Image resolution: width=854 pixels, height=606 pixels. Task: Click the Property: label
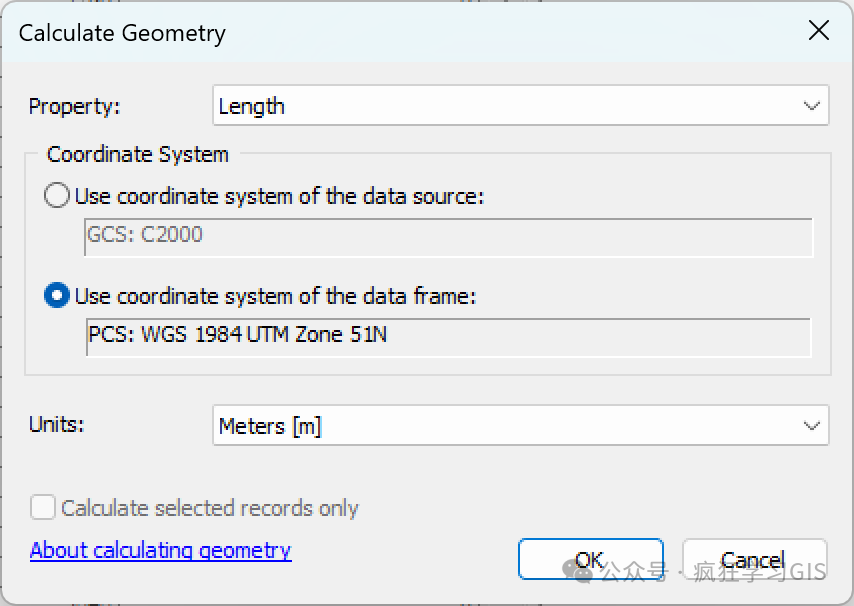point(75,106)
